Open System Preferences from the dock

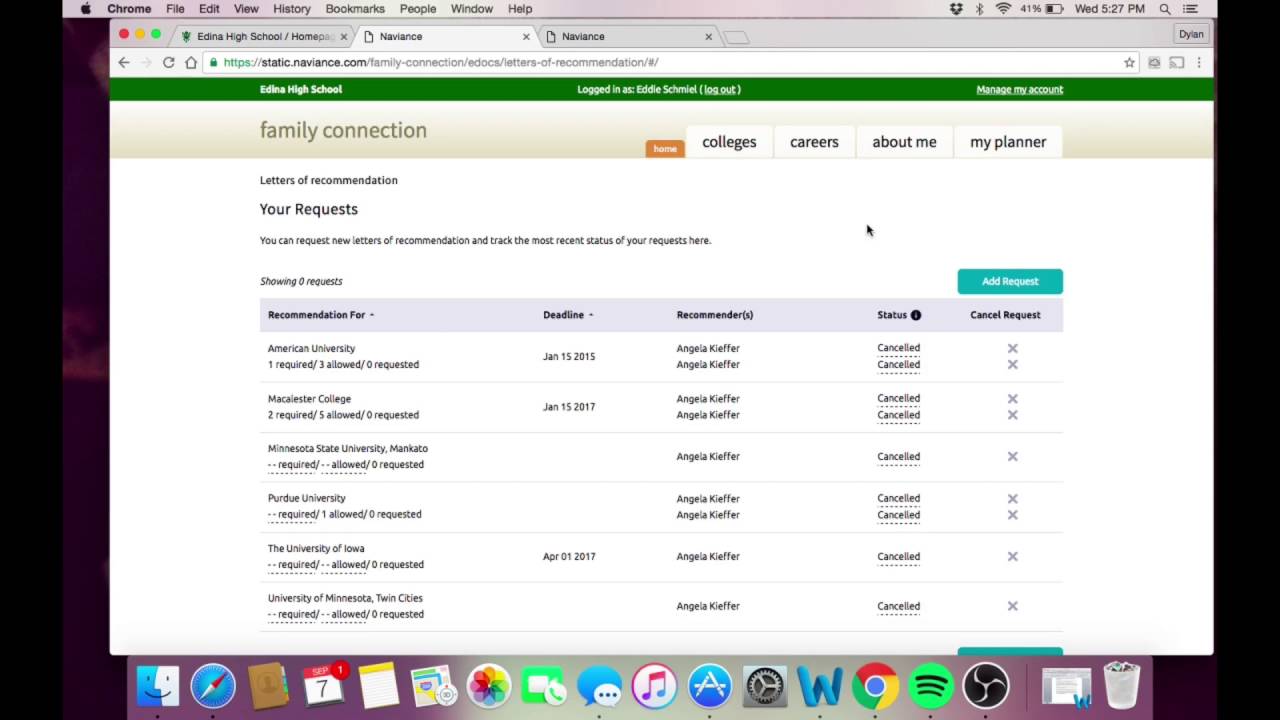(x=765, y=686)
